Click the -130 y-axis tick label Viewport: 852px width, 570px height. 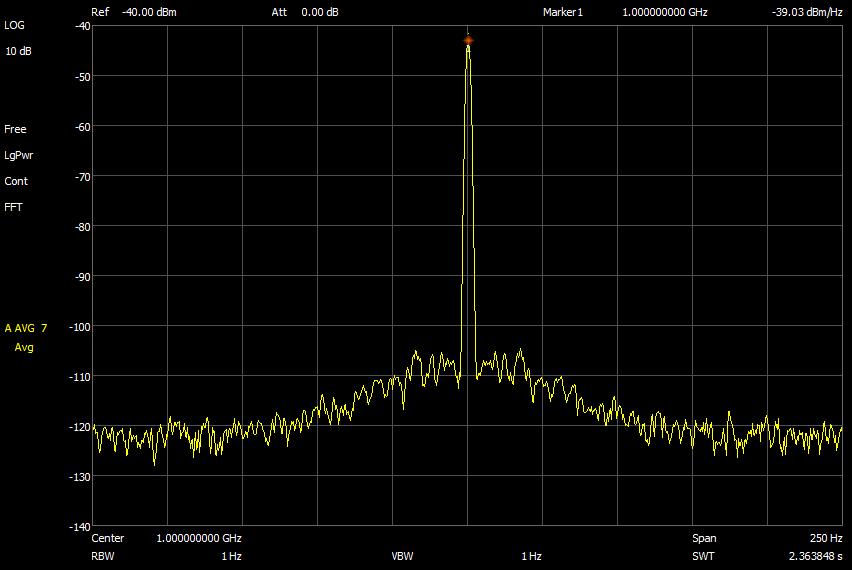(x=80, y=477)
